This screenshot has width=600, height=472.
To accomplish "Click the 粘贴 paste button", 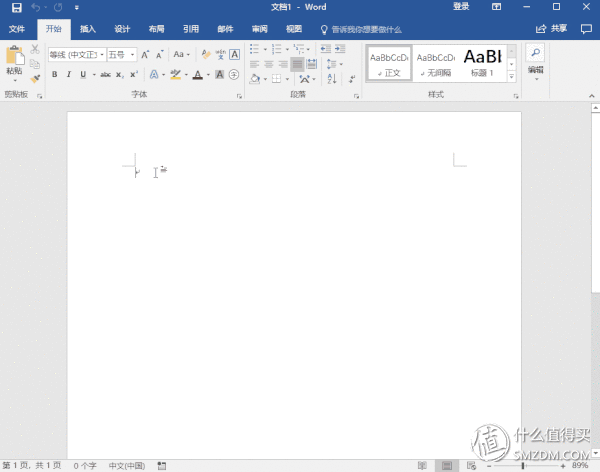I will [x=15, y=63].
